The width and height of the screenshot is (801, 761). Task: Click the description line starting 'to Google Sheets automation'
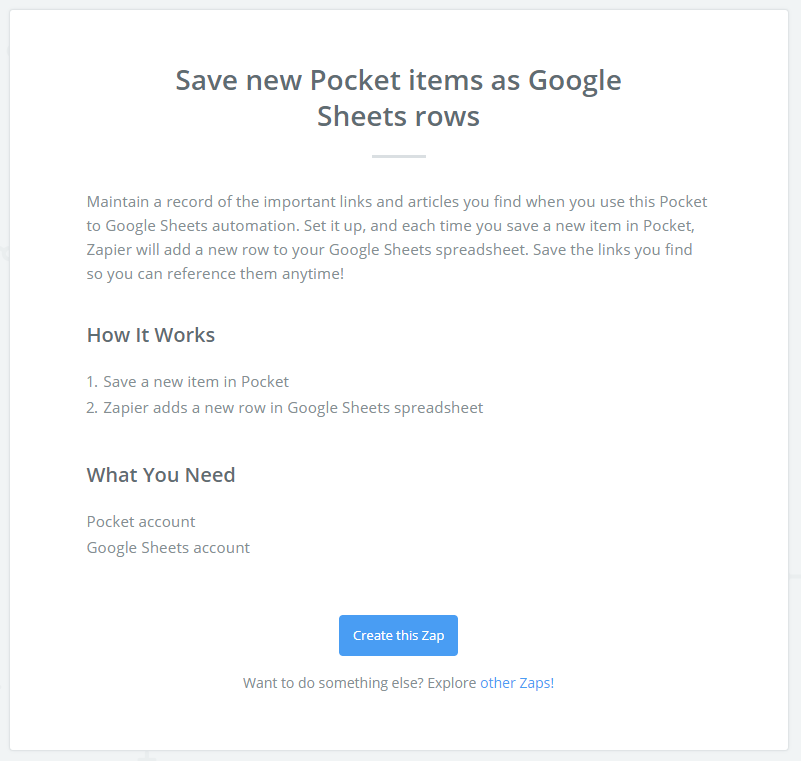coord(391,226)
